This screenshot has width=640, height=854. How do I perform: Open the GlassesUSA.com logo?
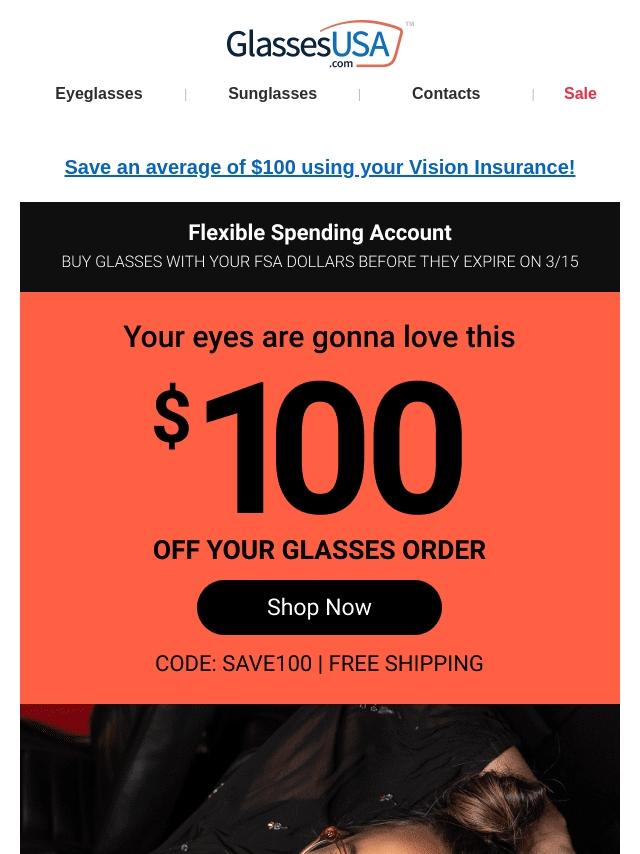click(315, 45)
